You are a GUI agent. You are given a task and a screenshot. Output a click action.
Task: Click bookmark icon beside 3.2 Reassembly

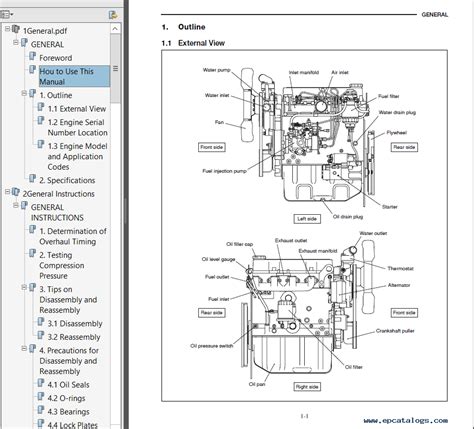tap(41, 335)
